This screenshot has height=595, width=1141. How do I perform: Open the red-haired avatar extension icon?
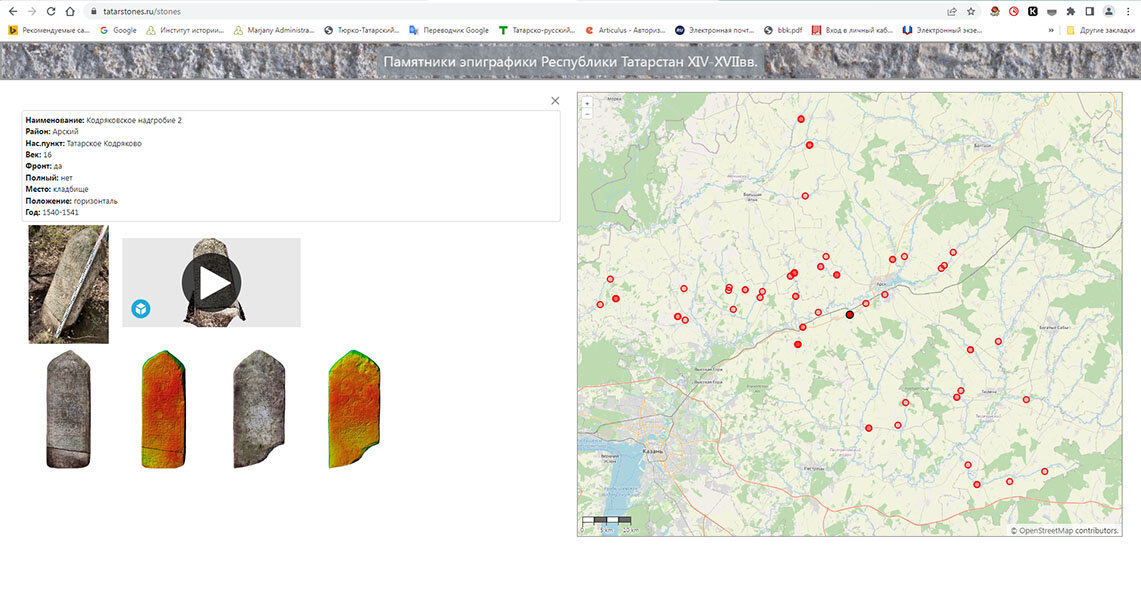point(995,12)
